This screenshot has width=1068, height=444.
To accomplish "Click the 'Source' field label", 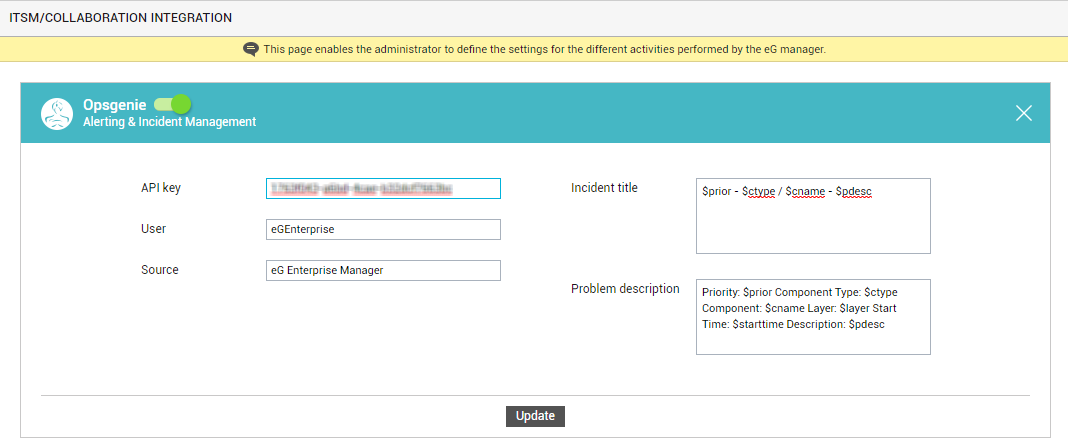I will [159, 270].
